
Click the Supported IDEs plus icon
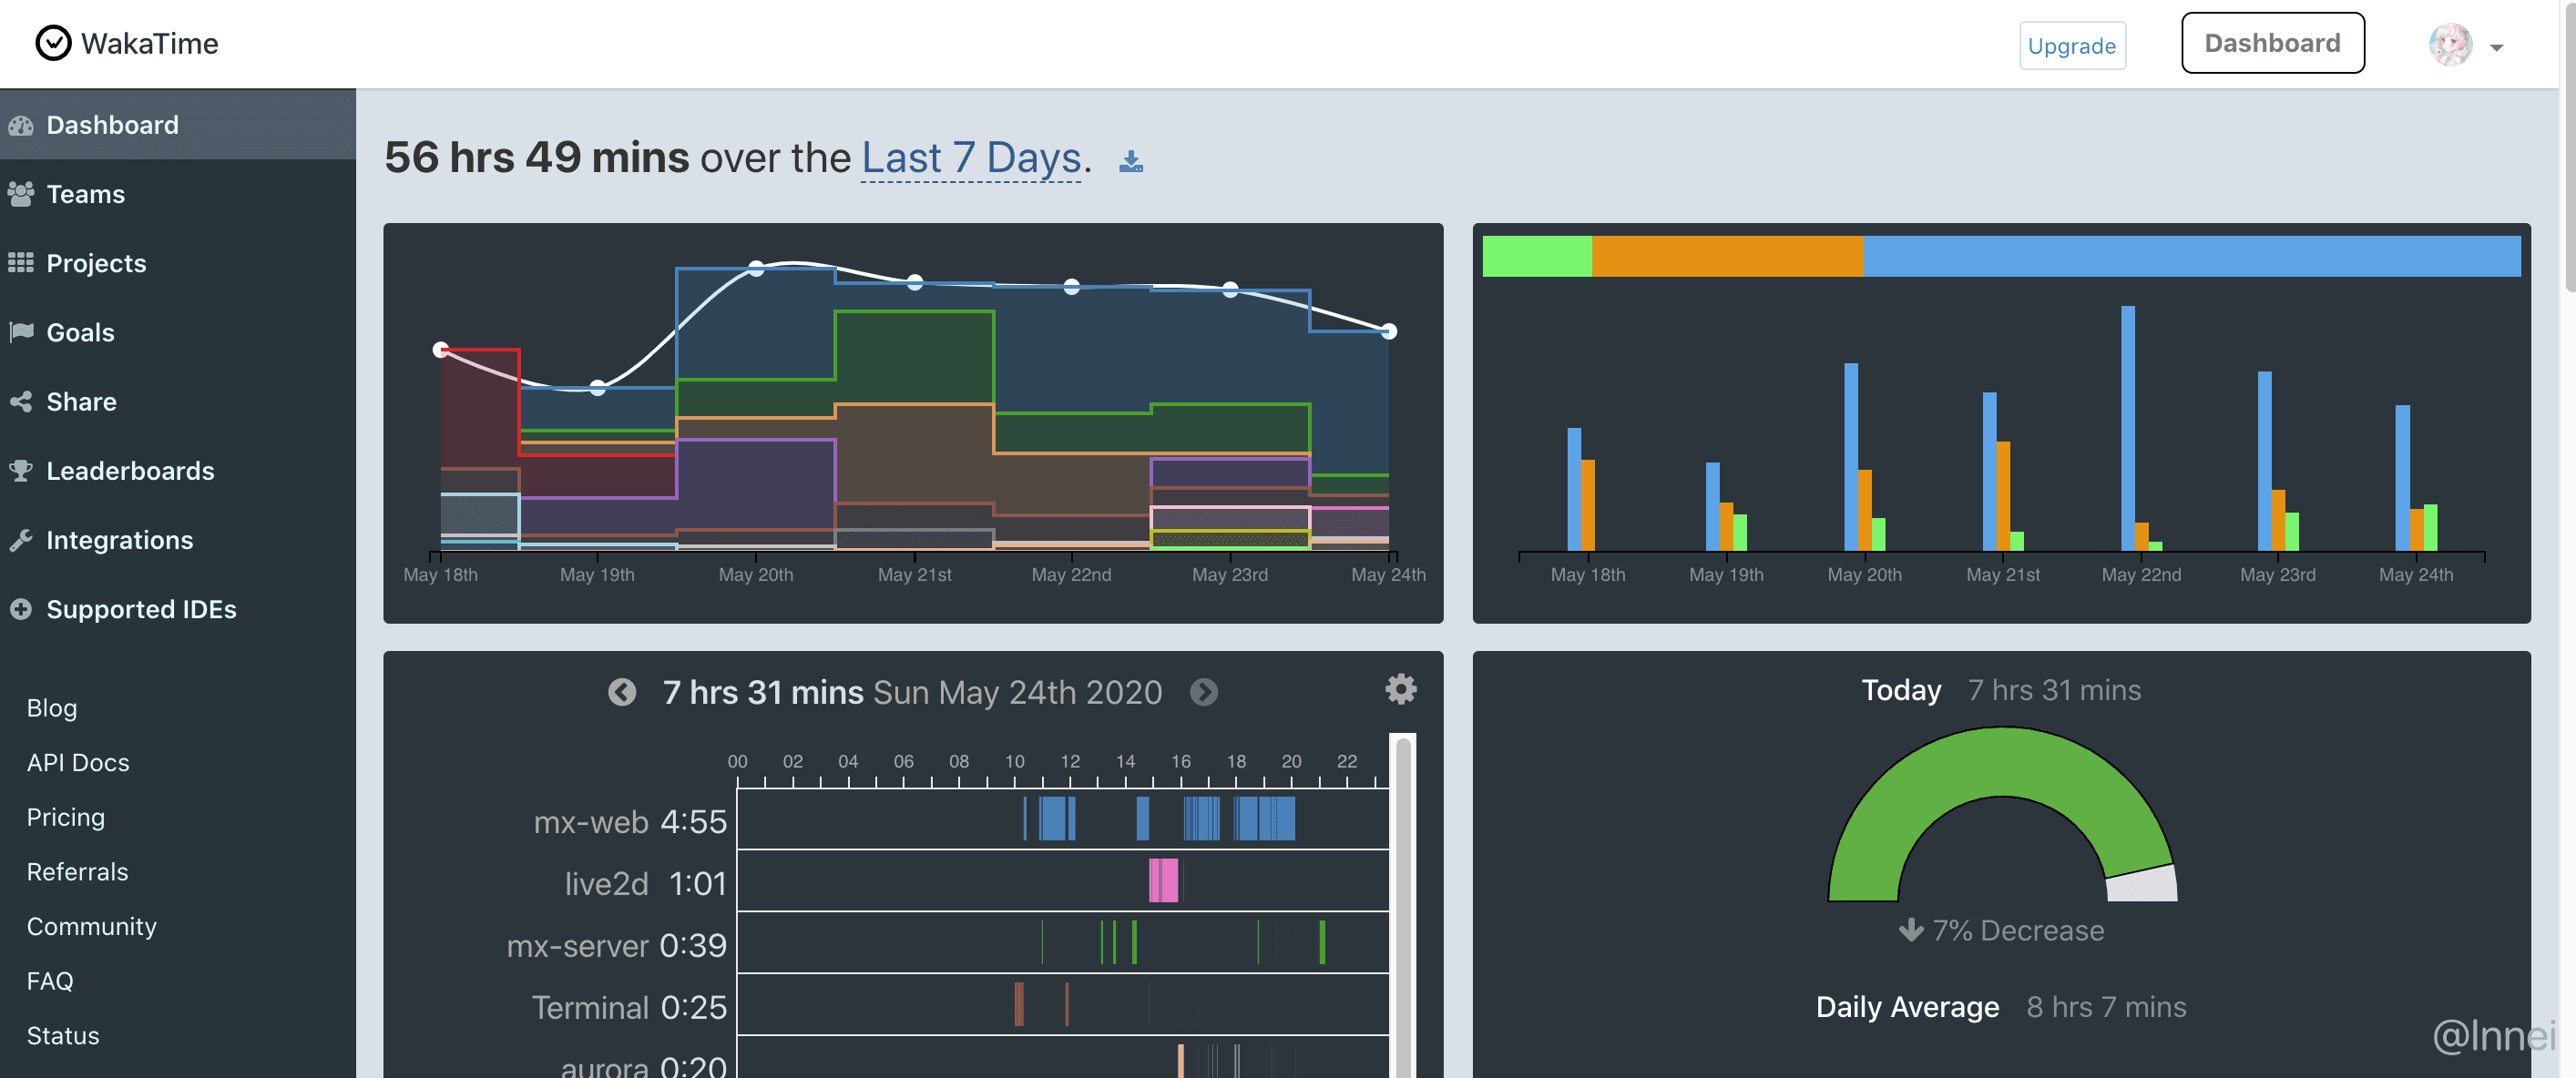pos(21,609)
